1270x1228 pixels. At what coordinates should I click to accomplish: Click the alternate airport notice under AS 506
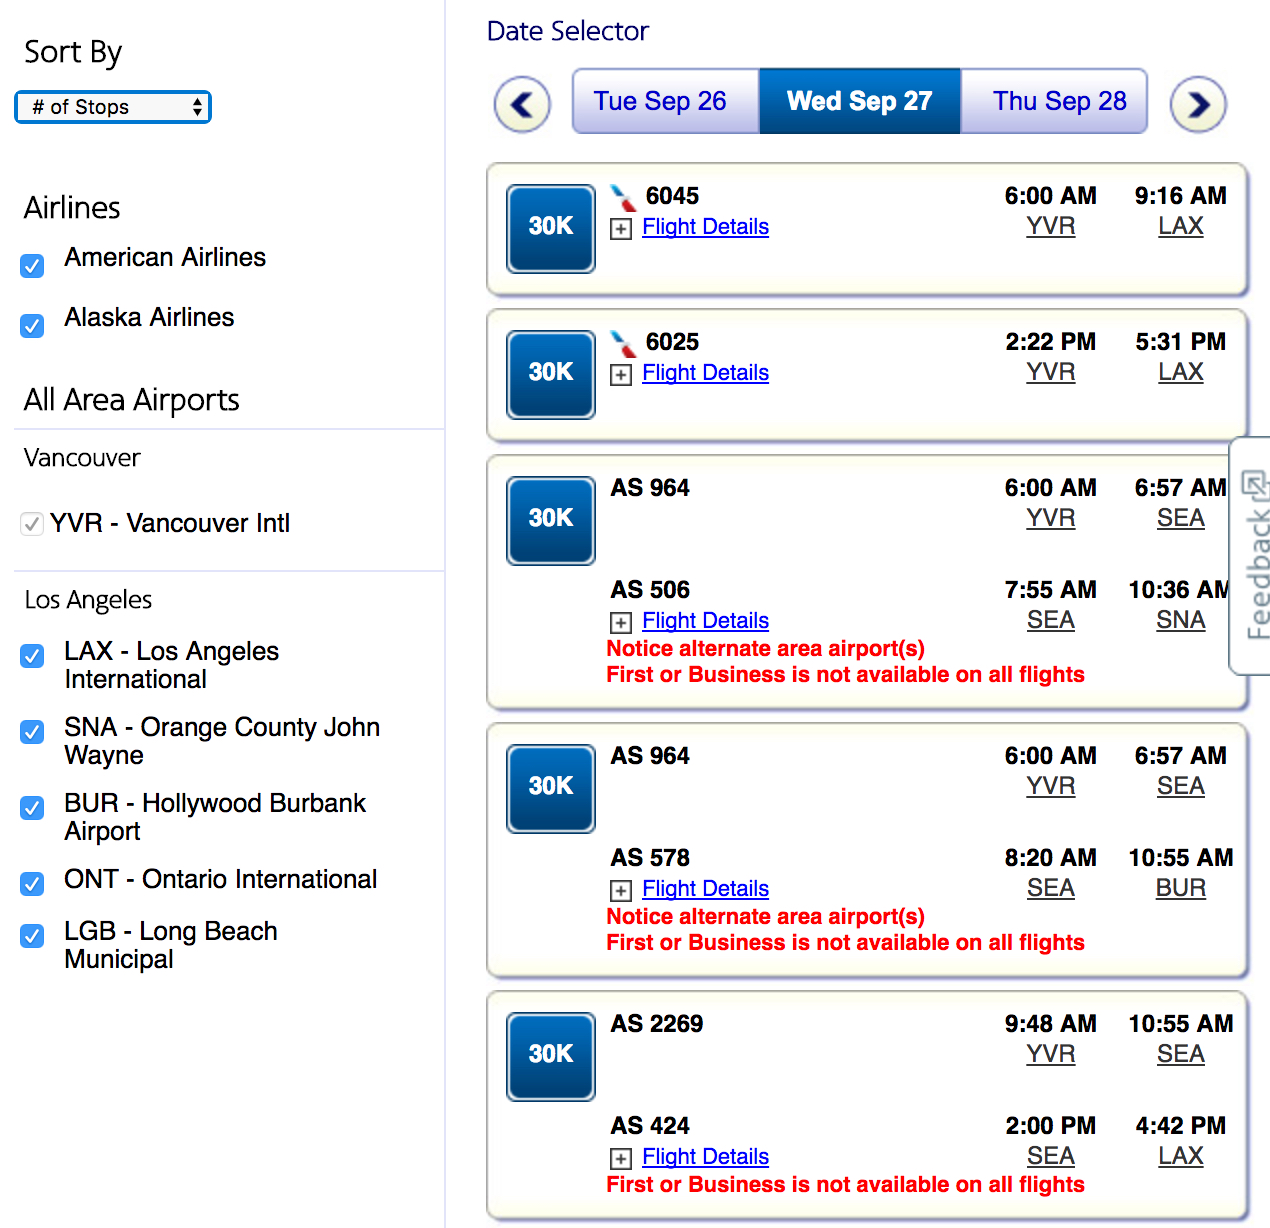[x=766, y=649]
